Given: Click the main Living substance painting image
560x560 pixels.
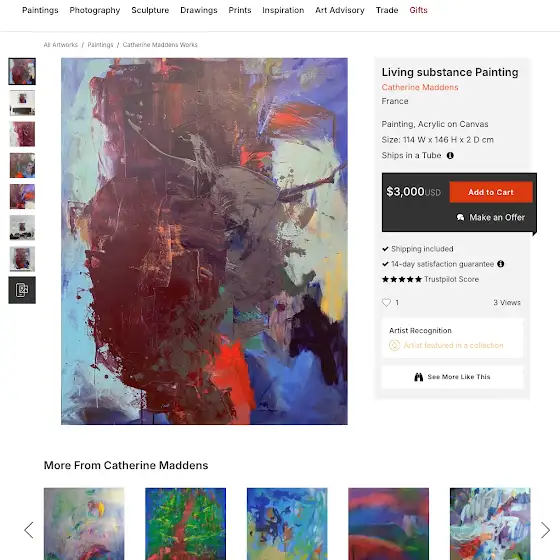Looking at the screenshot, I should [204, 241].
